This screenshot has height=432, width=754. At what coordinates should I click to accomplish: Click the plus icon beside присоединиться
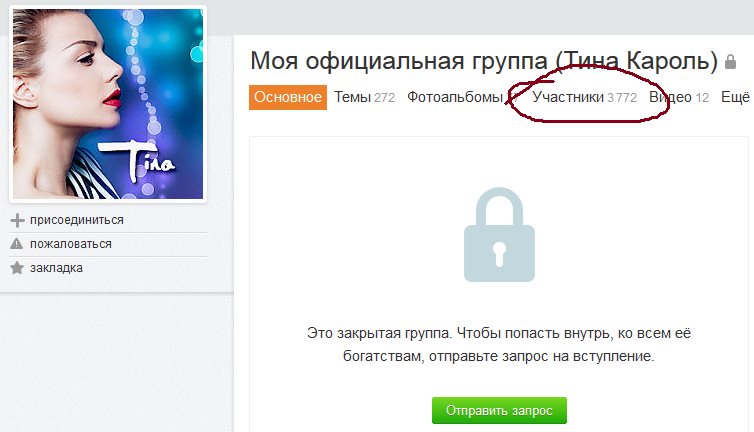click(17, 220)
